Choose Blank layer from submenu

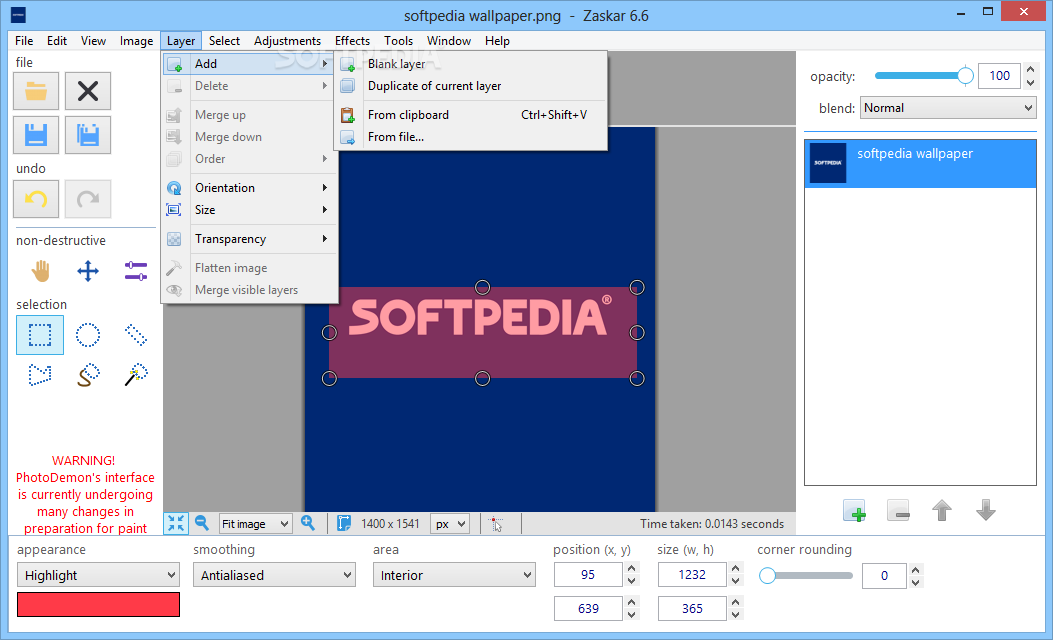(x=471, y=64)
